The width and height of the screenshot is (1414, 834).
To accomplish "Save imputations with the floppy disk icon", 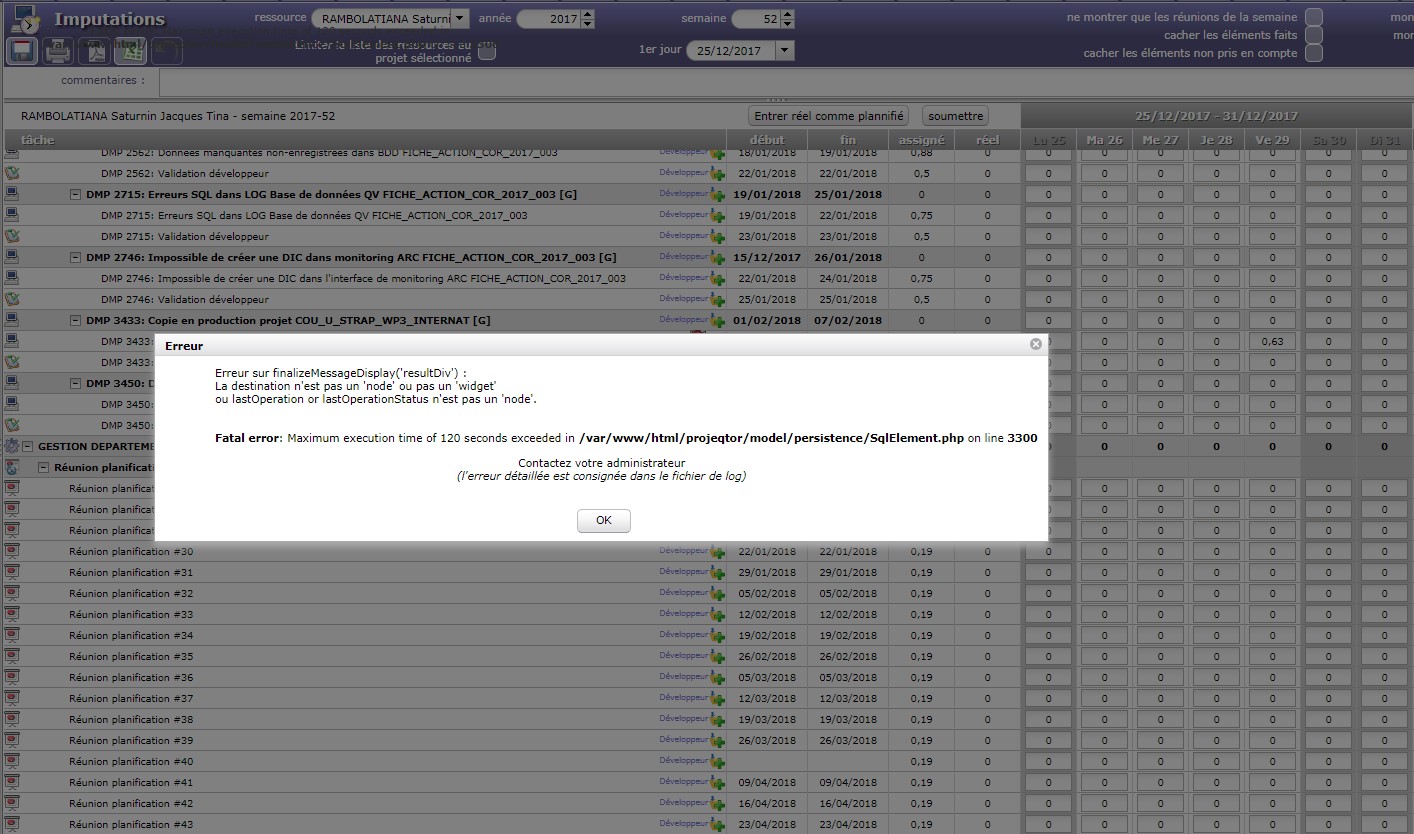I will (22, 51).
